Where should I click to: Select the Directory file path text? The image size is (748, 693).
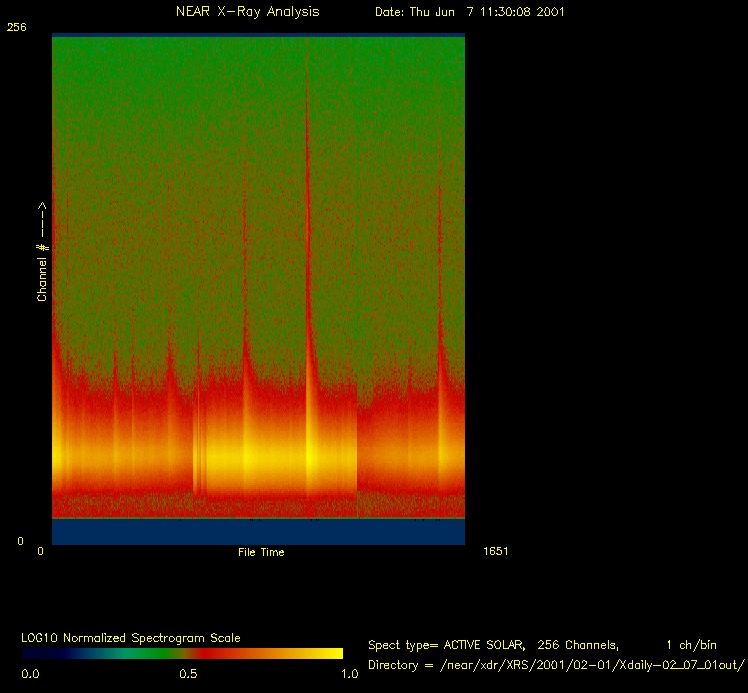[x=555, y=665]
